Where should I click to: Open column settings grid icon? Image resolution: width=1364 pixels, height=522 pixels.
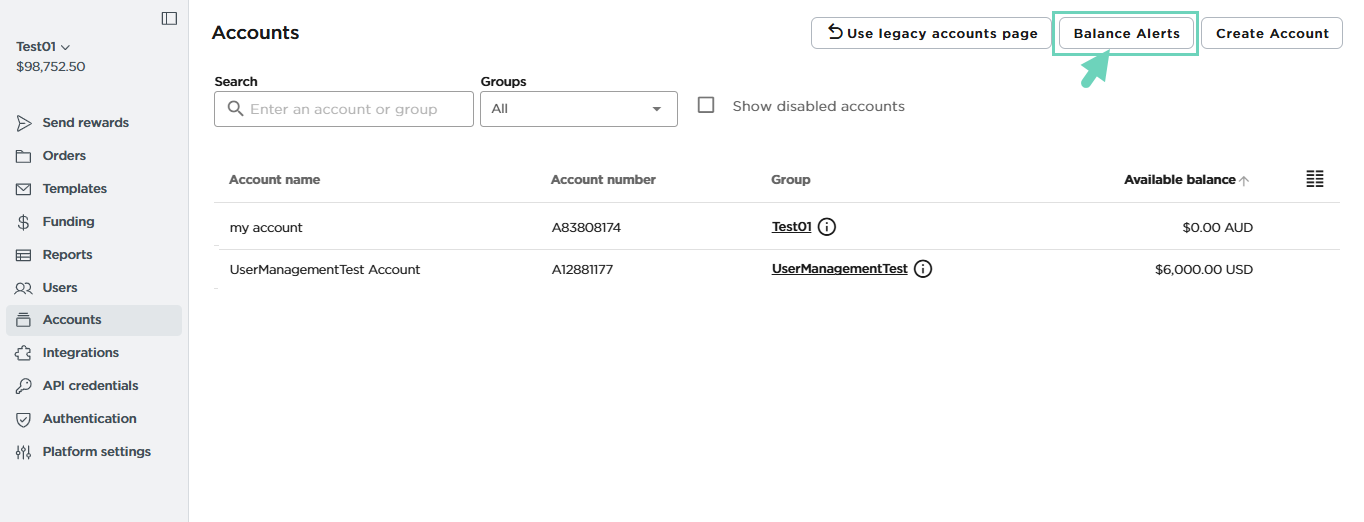click(x=1315, y=179)
